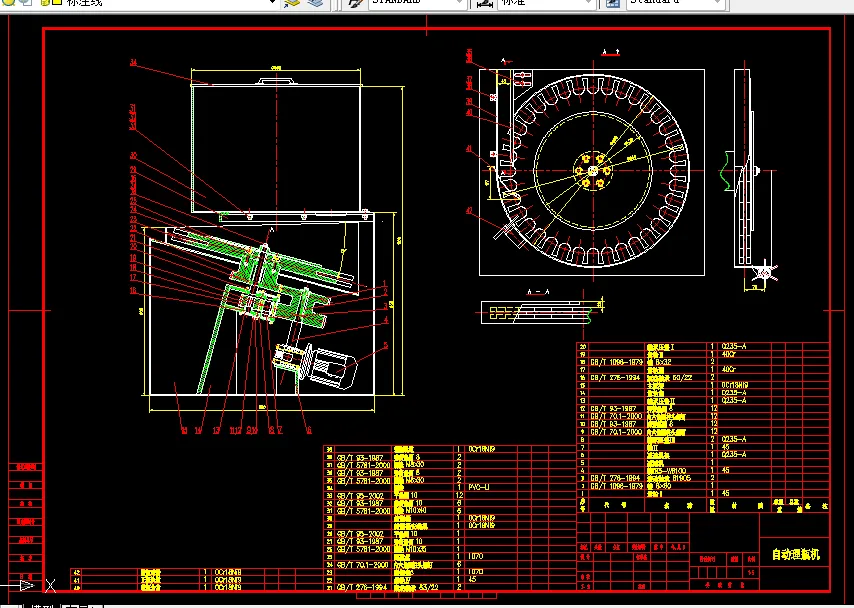Select part callout 42 near circular plate
854x608 pixels.
click(x=469, y=211)
